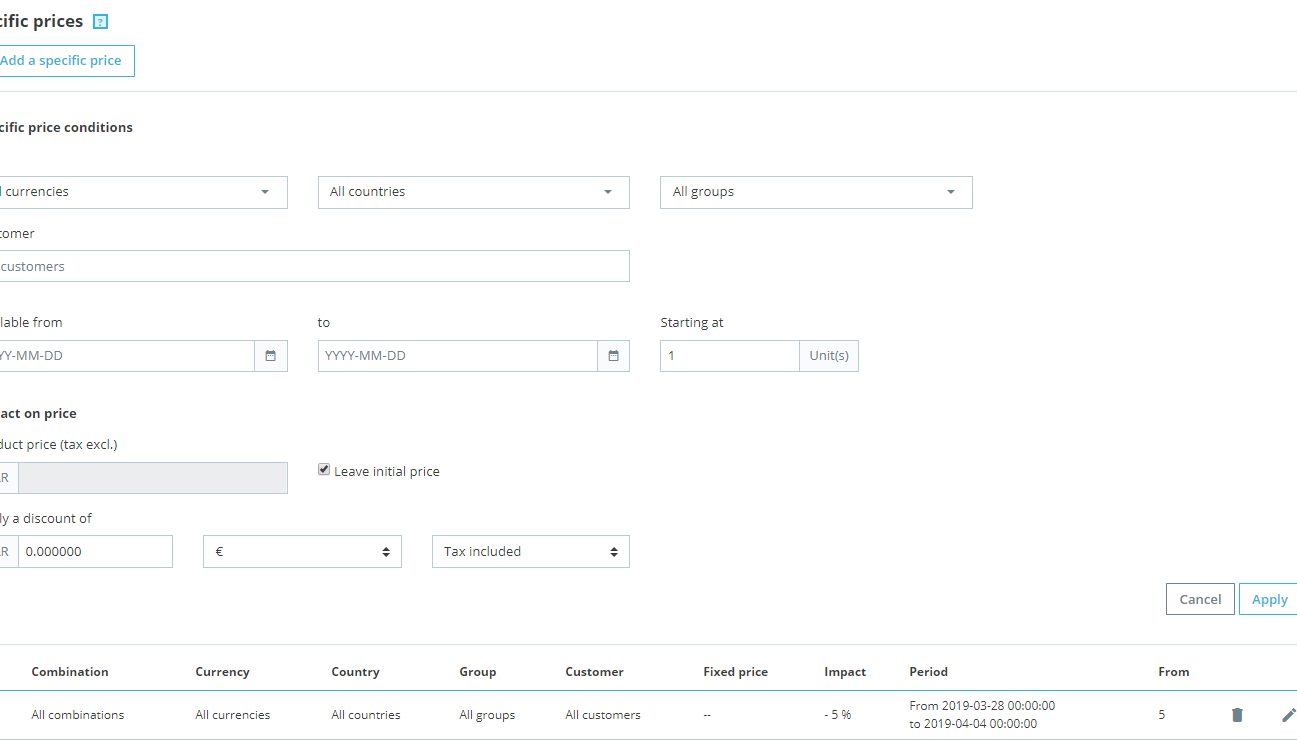The width and height of the screenshot is (1297, 745).
Task: Click the '- 5 %' impact cell
Action: [x=838, y=715]
